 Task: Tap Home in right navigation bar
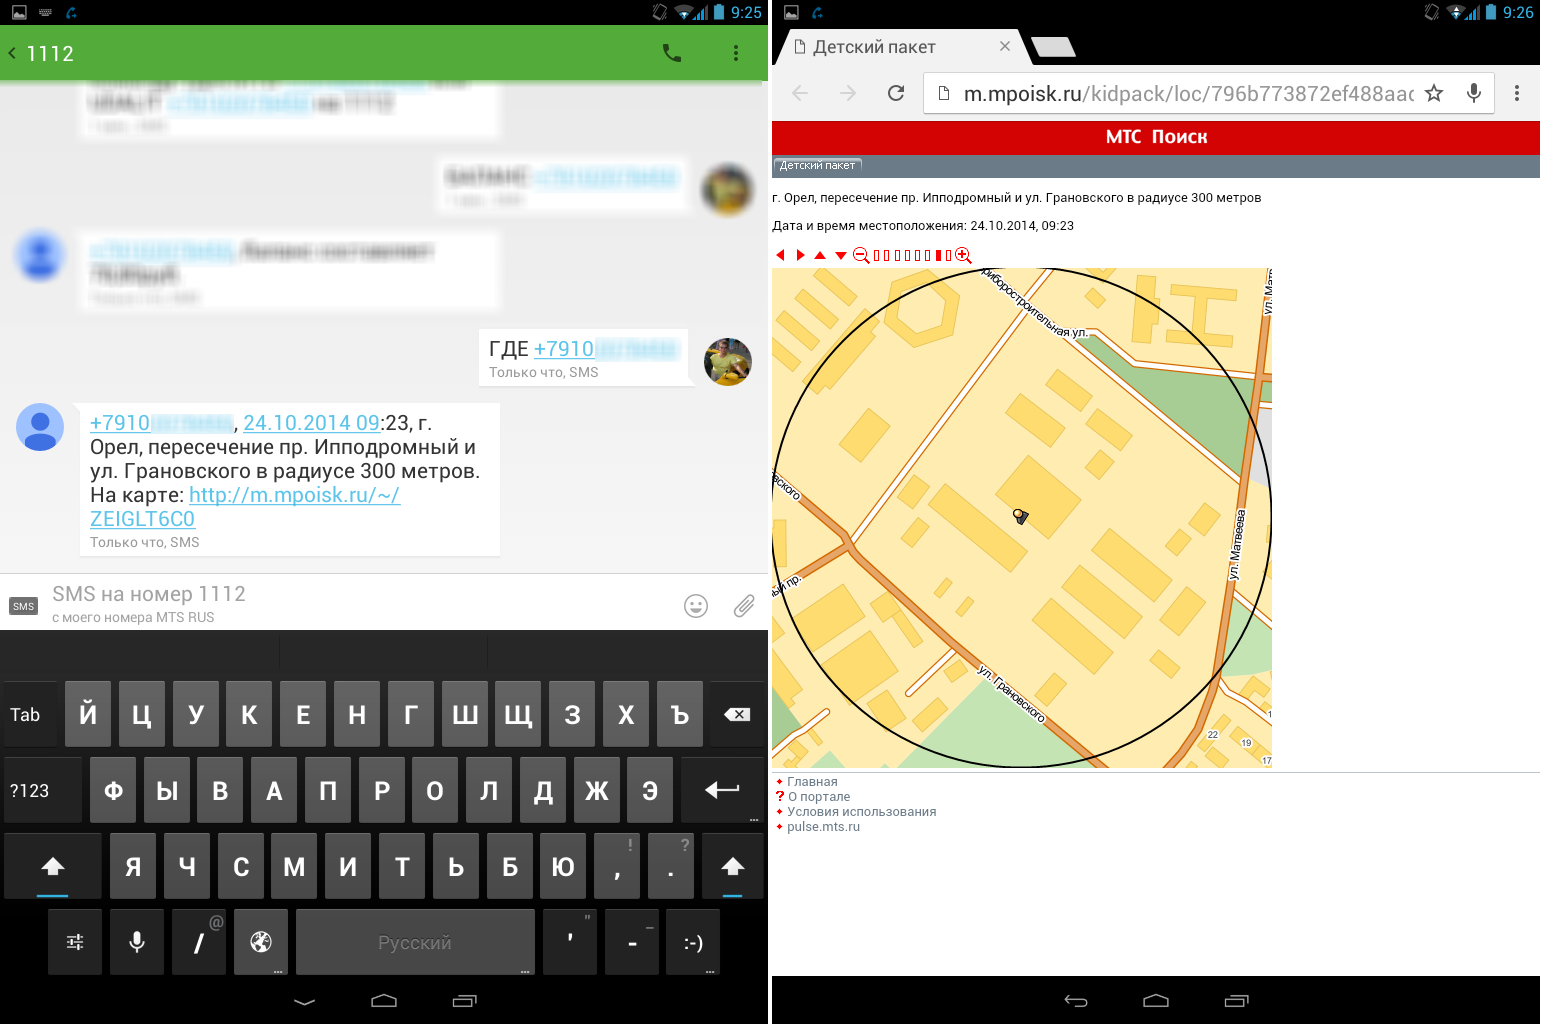(x=1156, y=1001)
